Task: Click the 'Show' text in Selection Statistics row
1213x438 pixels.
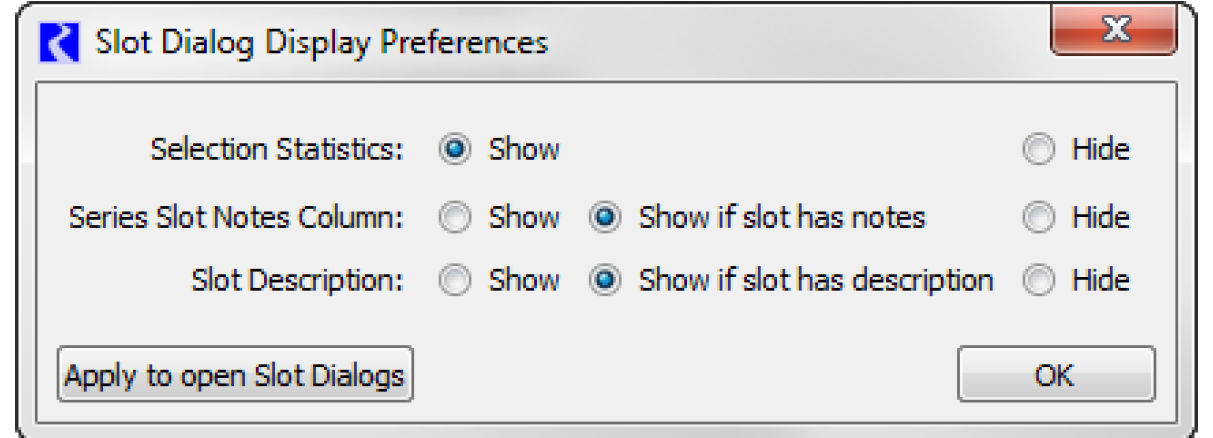Action: point(524,150)
